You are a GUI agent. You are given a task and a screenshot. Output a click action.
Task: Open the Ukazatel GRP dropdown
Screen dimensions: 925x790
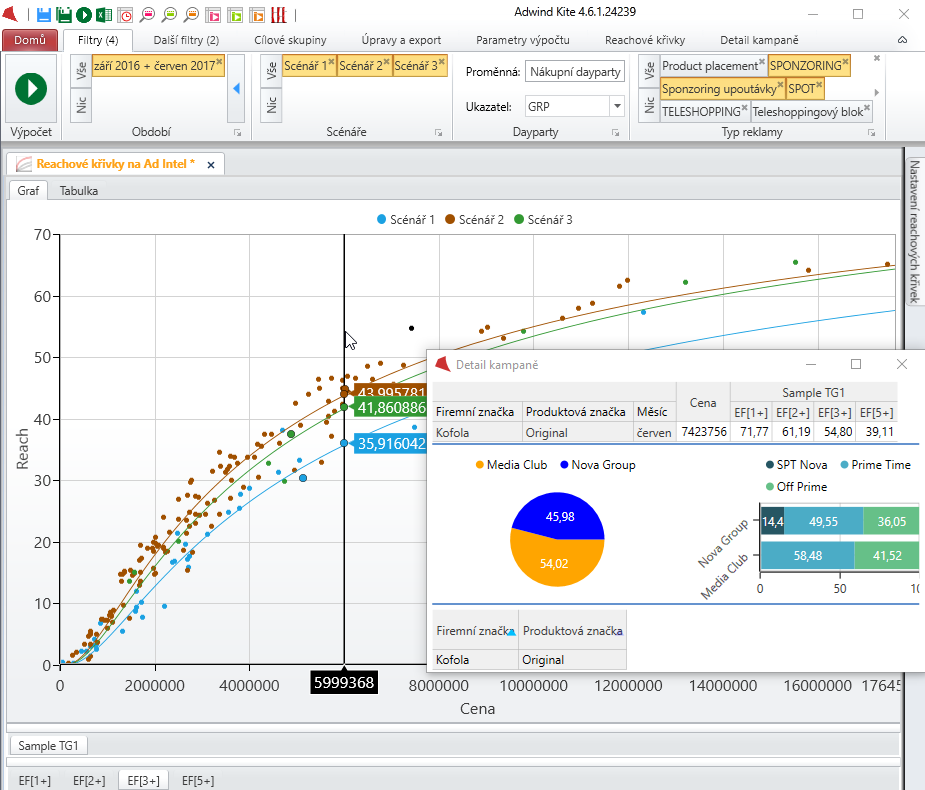(x=617, y=106)
